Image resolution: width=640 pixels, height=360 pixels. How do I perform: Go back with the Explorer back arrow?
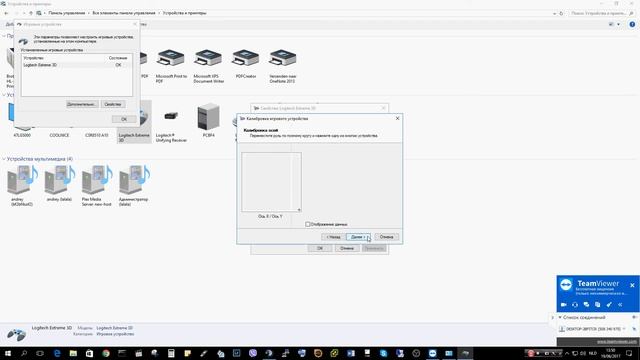pyautogui.click(x=6, y=13)
